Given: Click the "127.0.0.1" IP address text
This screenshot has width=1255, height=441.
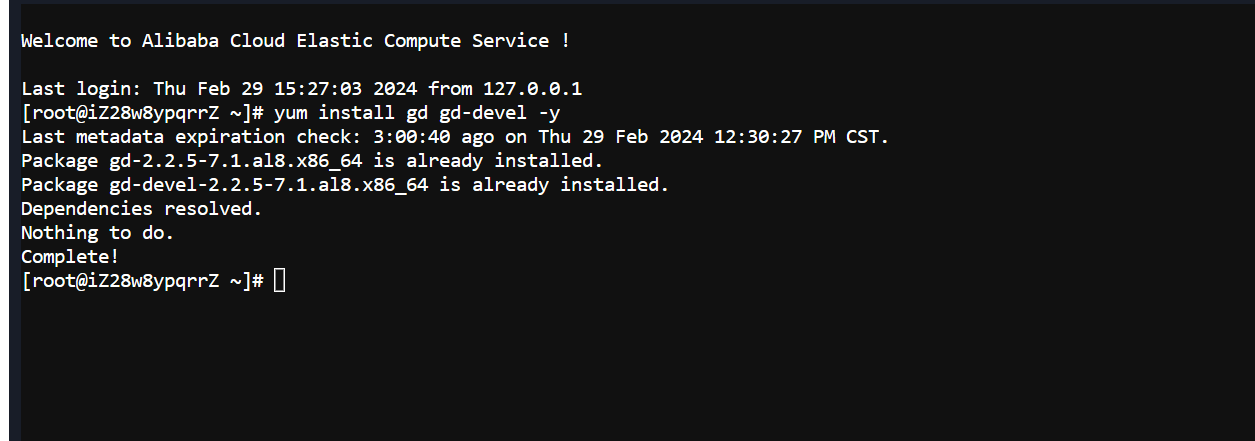Looking at the screenshot, I should [532, 89].
